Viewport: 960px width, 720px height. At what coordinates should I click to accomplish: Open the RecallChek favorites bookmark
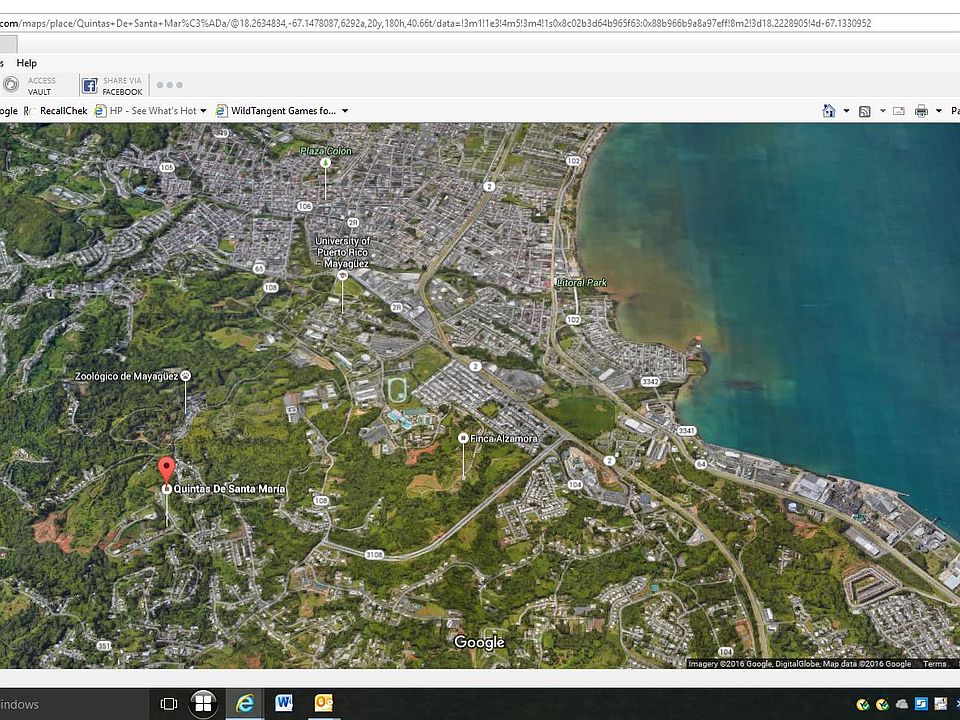[63, 111]
